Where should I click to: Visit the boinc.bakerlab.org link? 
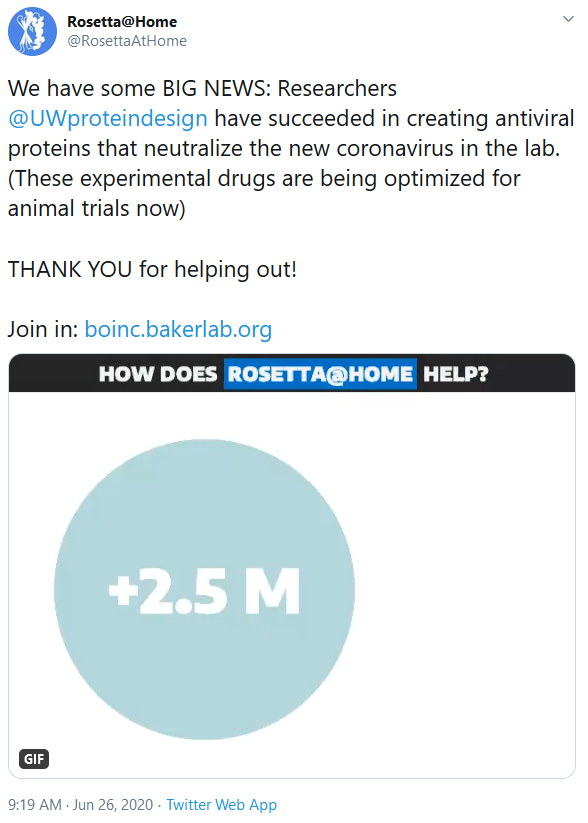(x=178, y=330)
